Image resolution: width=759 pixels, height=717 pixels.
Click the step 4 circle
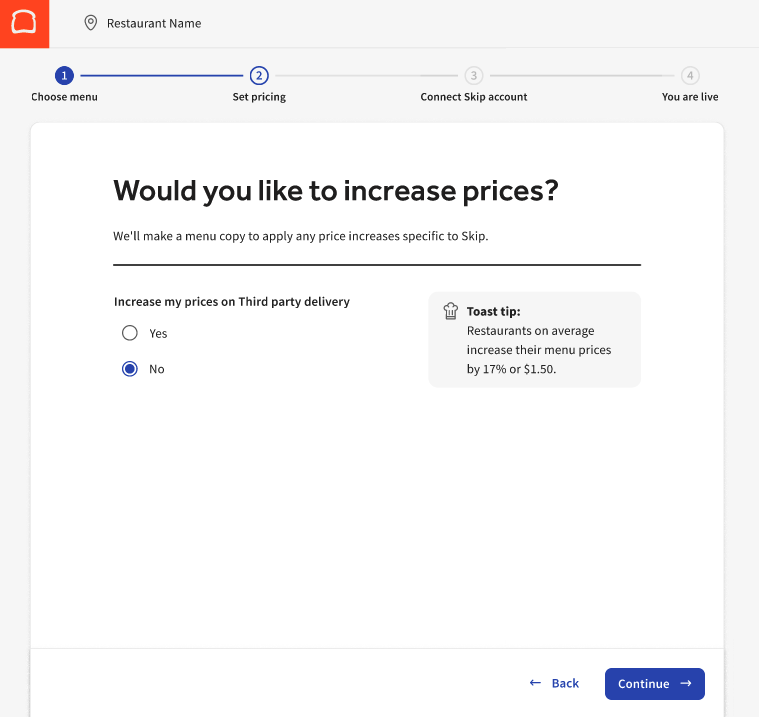click(x=690, y=75)
